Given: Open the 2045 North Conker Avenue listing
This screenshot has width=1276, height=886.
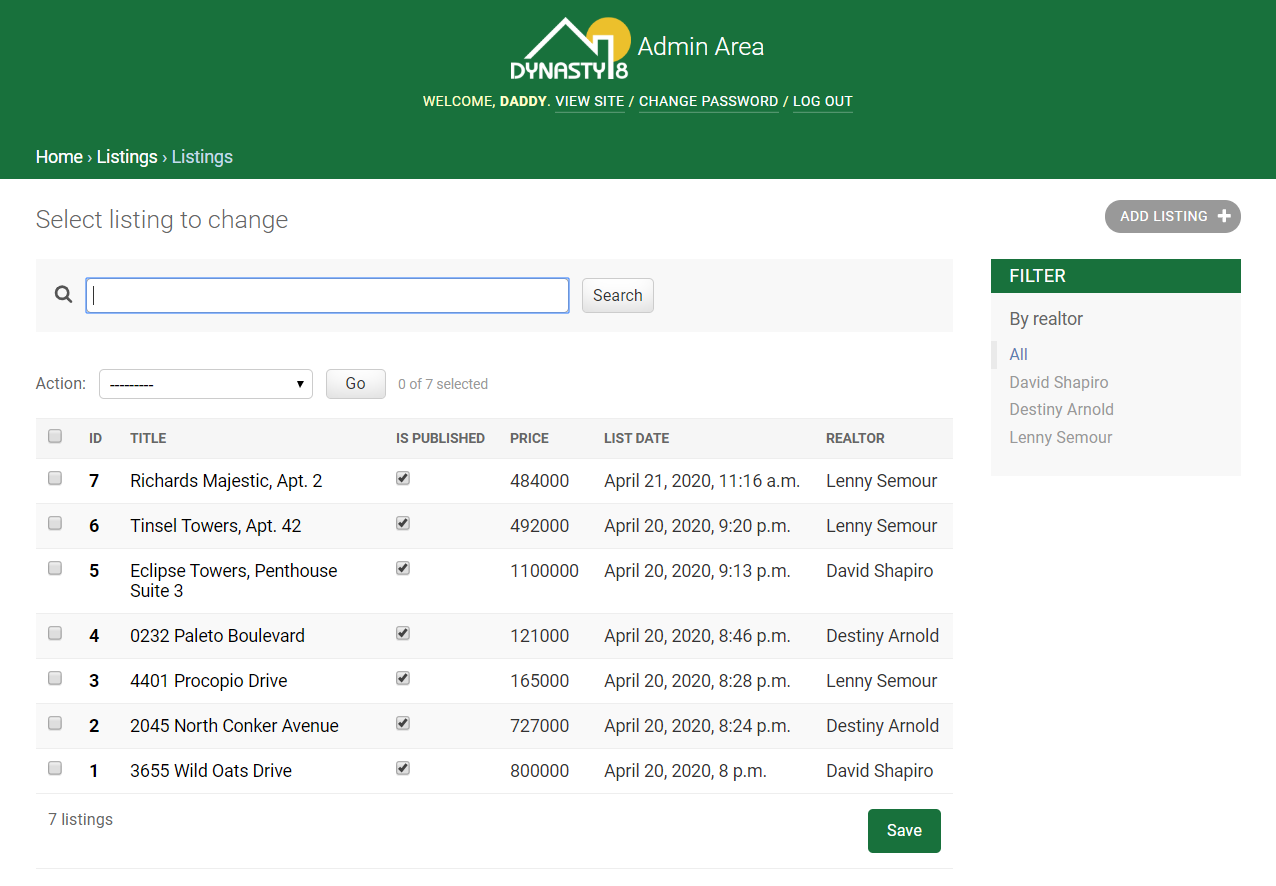Looking at the screenshot, I should click(x=234, y=725).
